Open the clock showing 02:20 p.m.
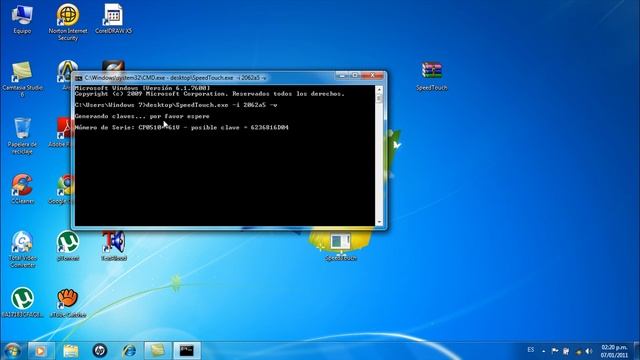Viewport: 640px width, 360px height. 614,351
